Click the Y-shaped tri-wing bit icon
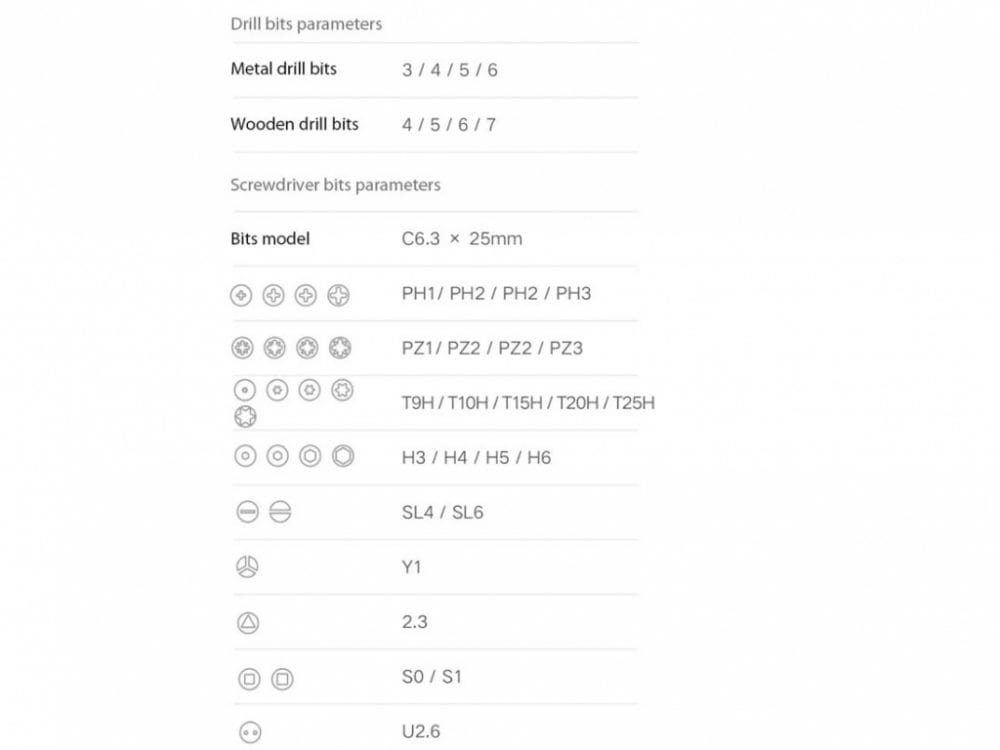Screen dimensions: 1000x750 tap(248, 567)
